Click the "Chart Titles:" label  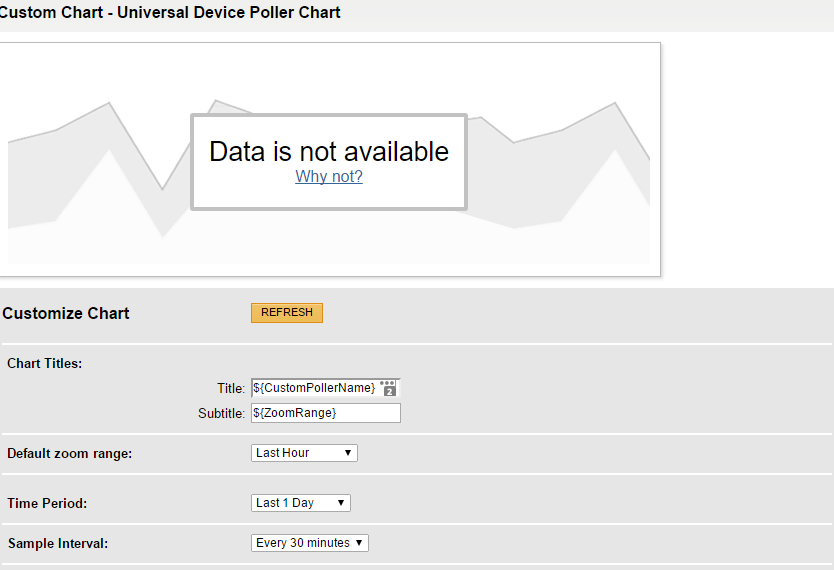(x=45, y=364)
